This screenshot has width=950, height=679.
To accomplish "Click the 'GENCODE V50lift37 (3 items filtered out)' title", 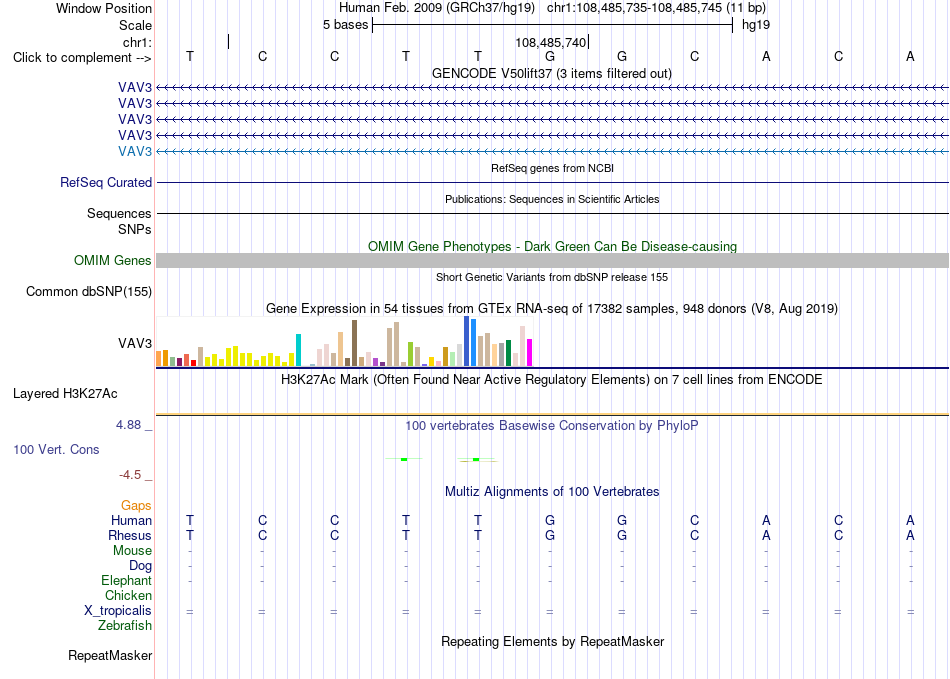I will coord(552,74).
